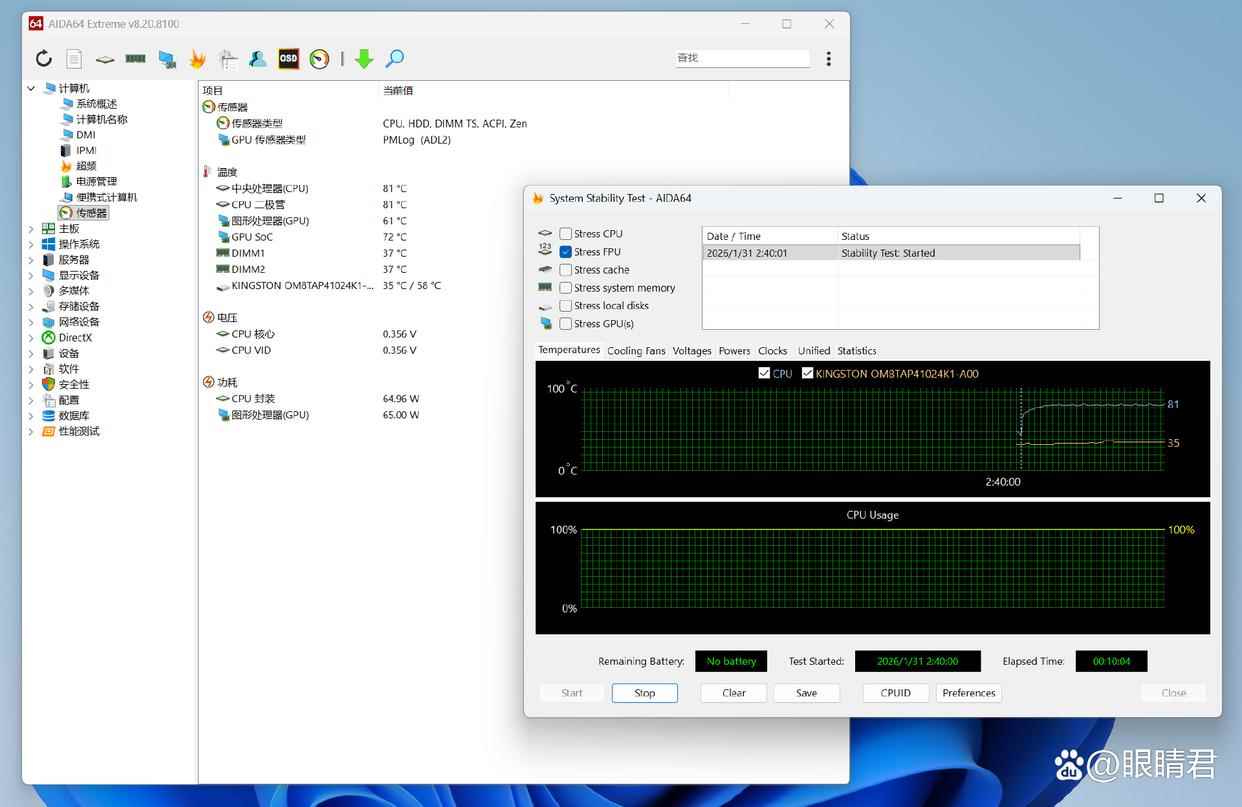The image size is (1242, 807).
Task: Enable the Stress CPU checkbox
Action: point(566,234)
